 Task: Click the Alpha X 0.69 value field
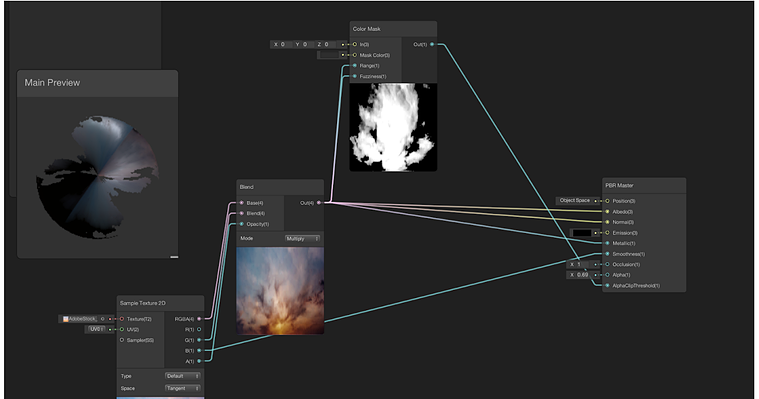point(579,275)
